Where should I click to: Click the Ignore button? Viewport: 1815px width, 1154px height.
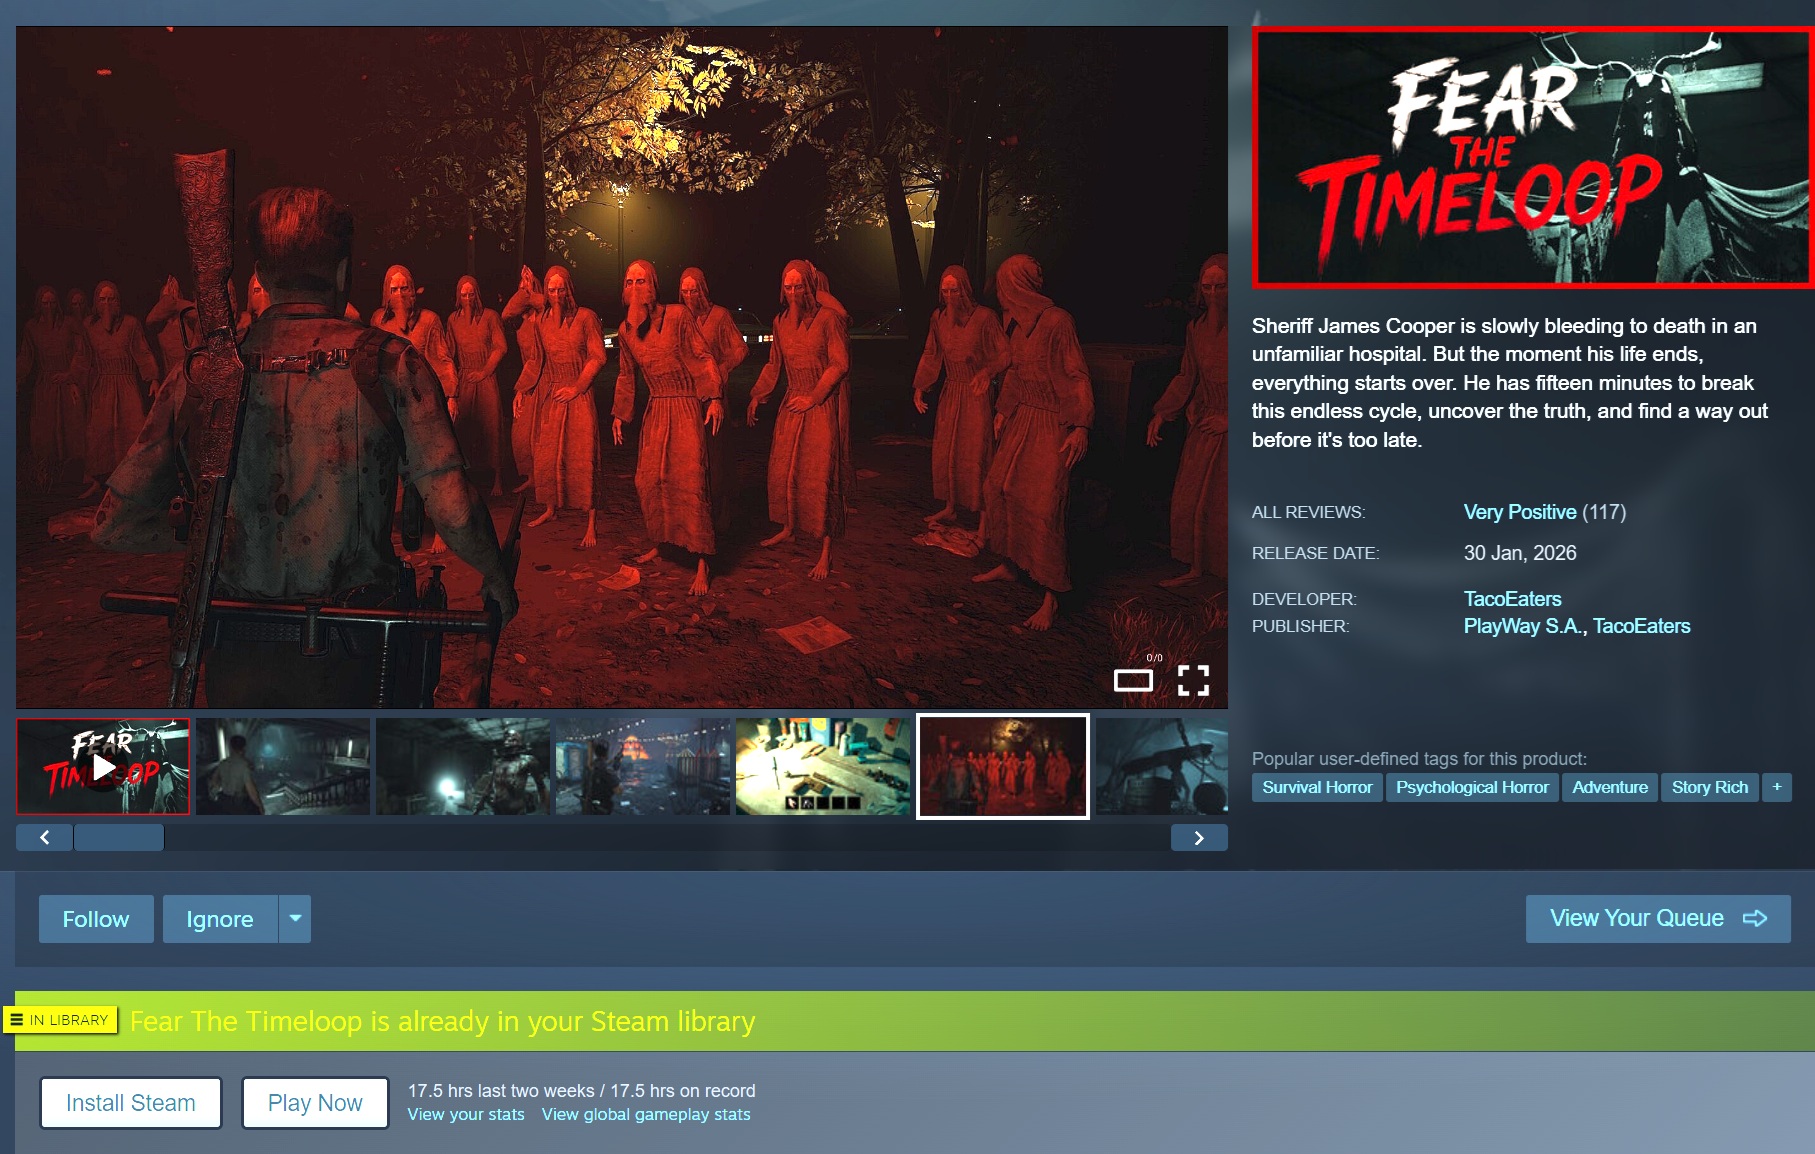(x=220, y=919)
